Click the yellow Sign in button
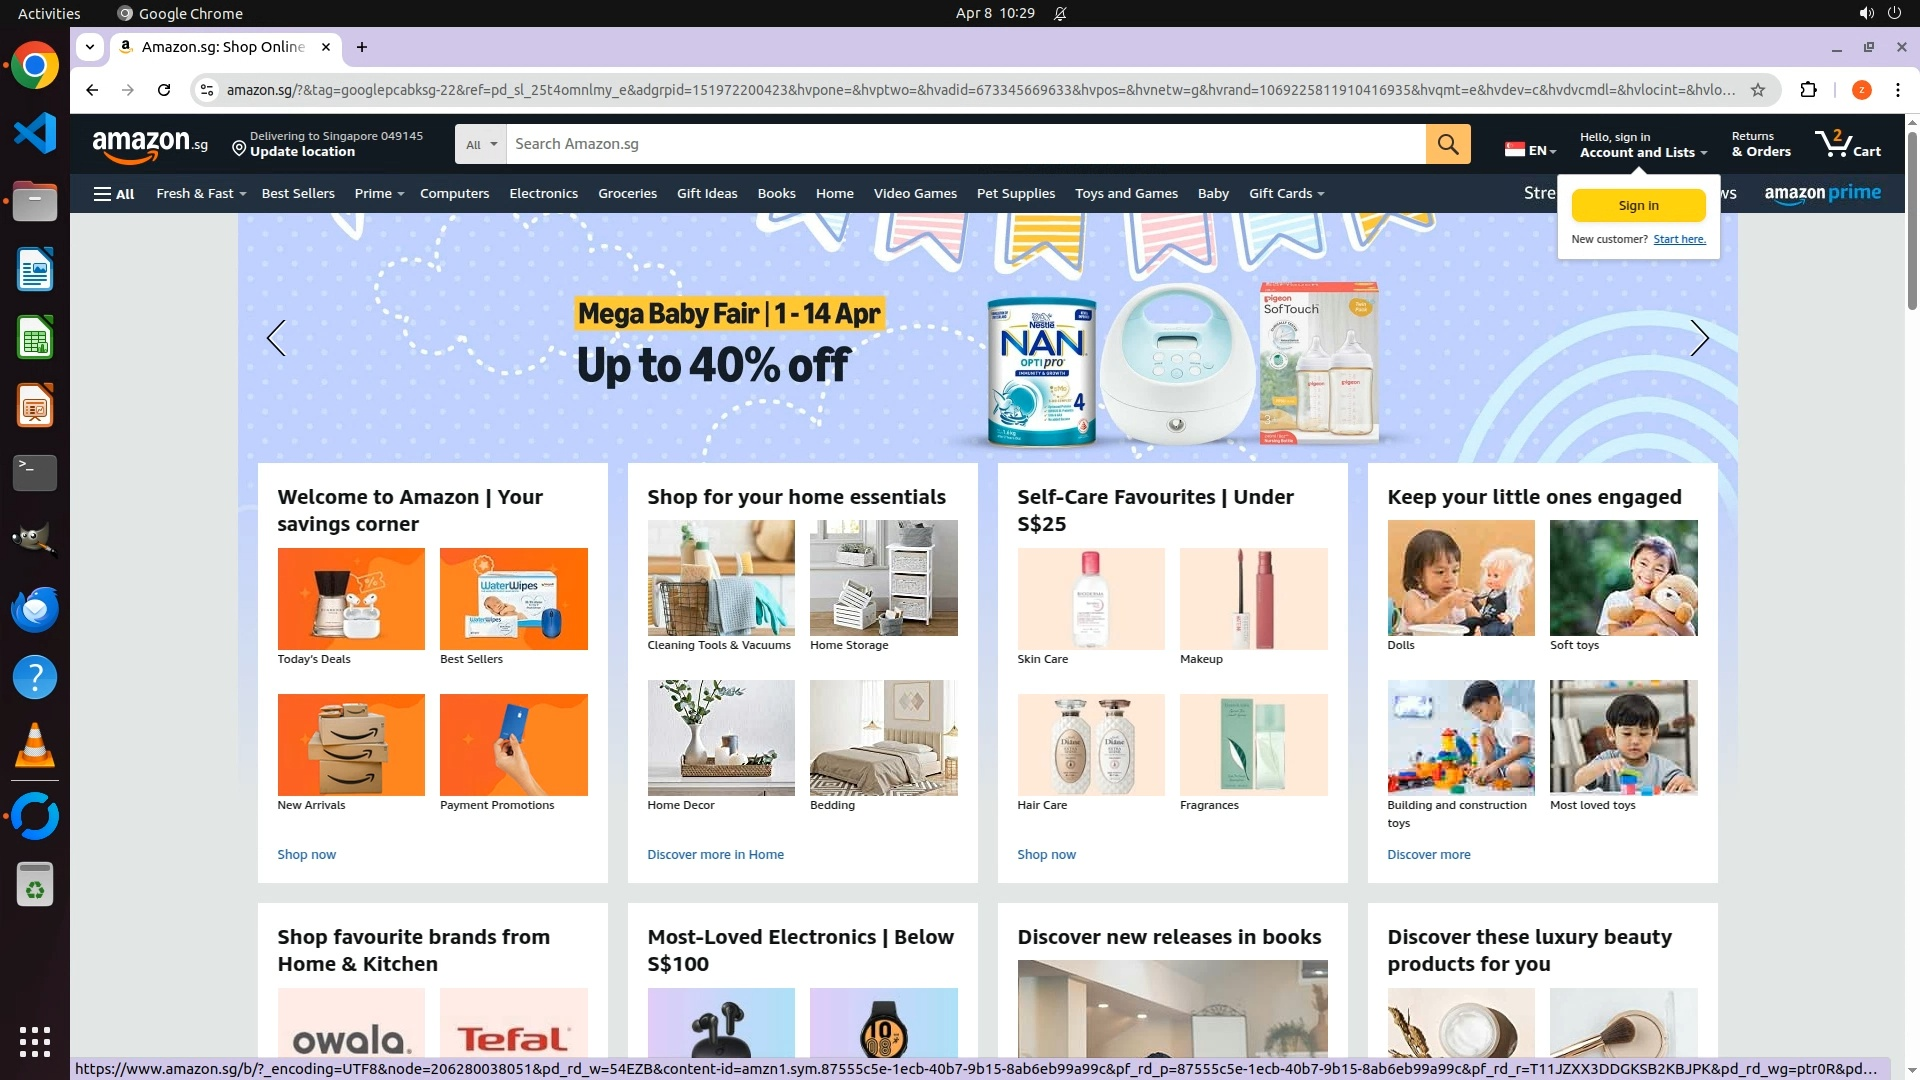1920x1080 pixels. point(1638,206)
